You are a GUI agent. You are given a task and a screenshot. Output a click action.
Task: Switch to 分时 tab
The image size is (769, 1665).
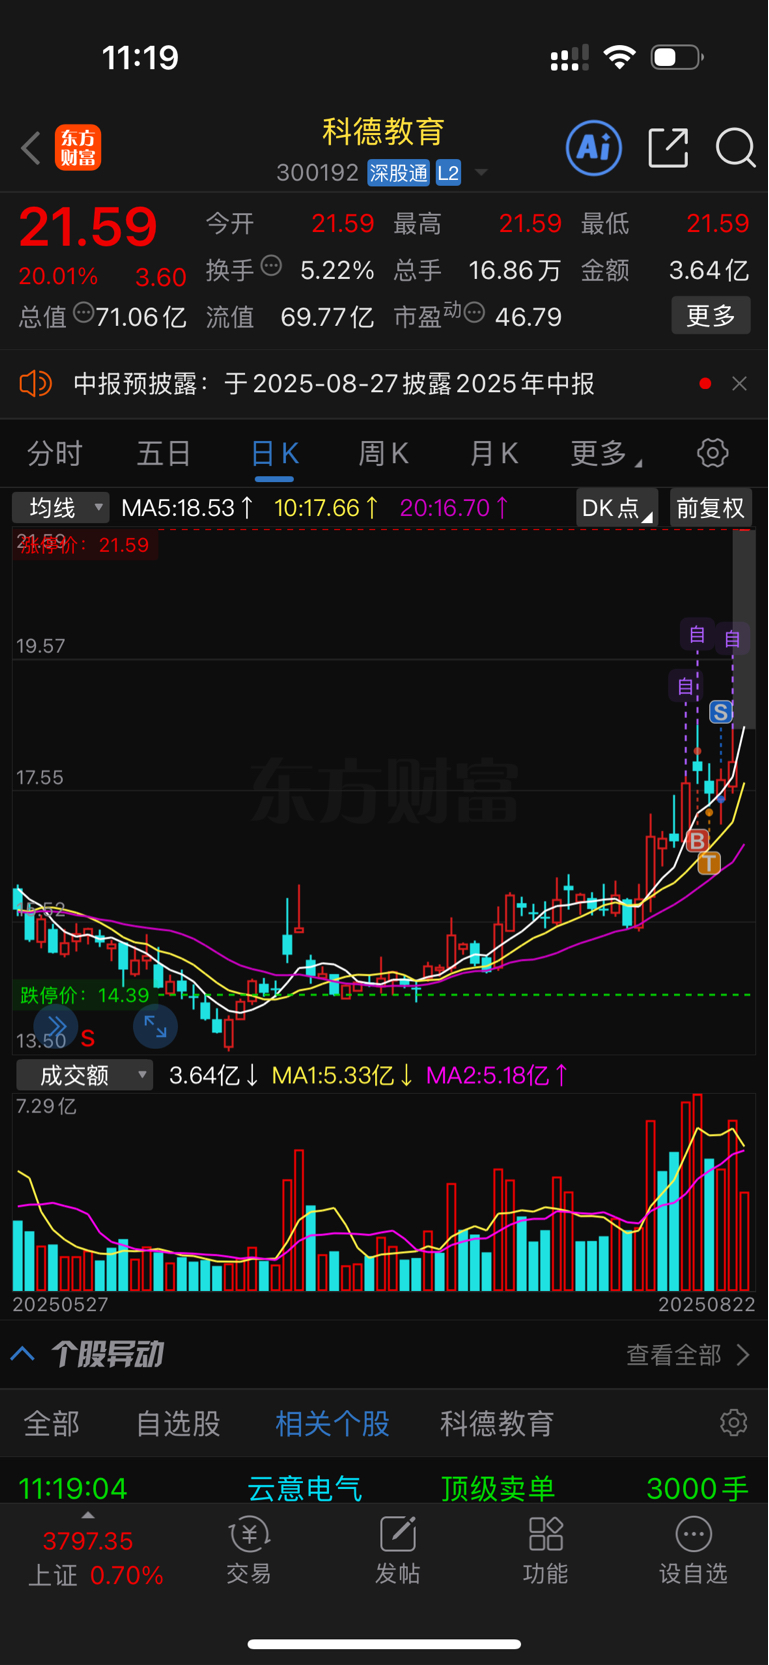click(x=55, y=454)
